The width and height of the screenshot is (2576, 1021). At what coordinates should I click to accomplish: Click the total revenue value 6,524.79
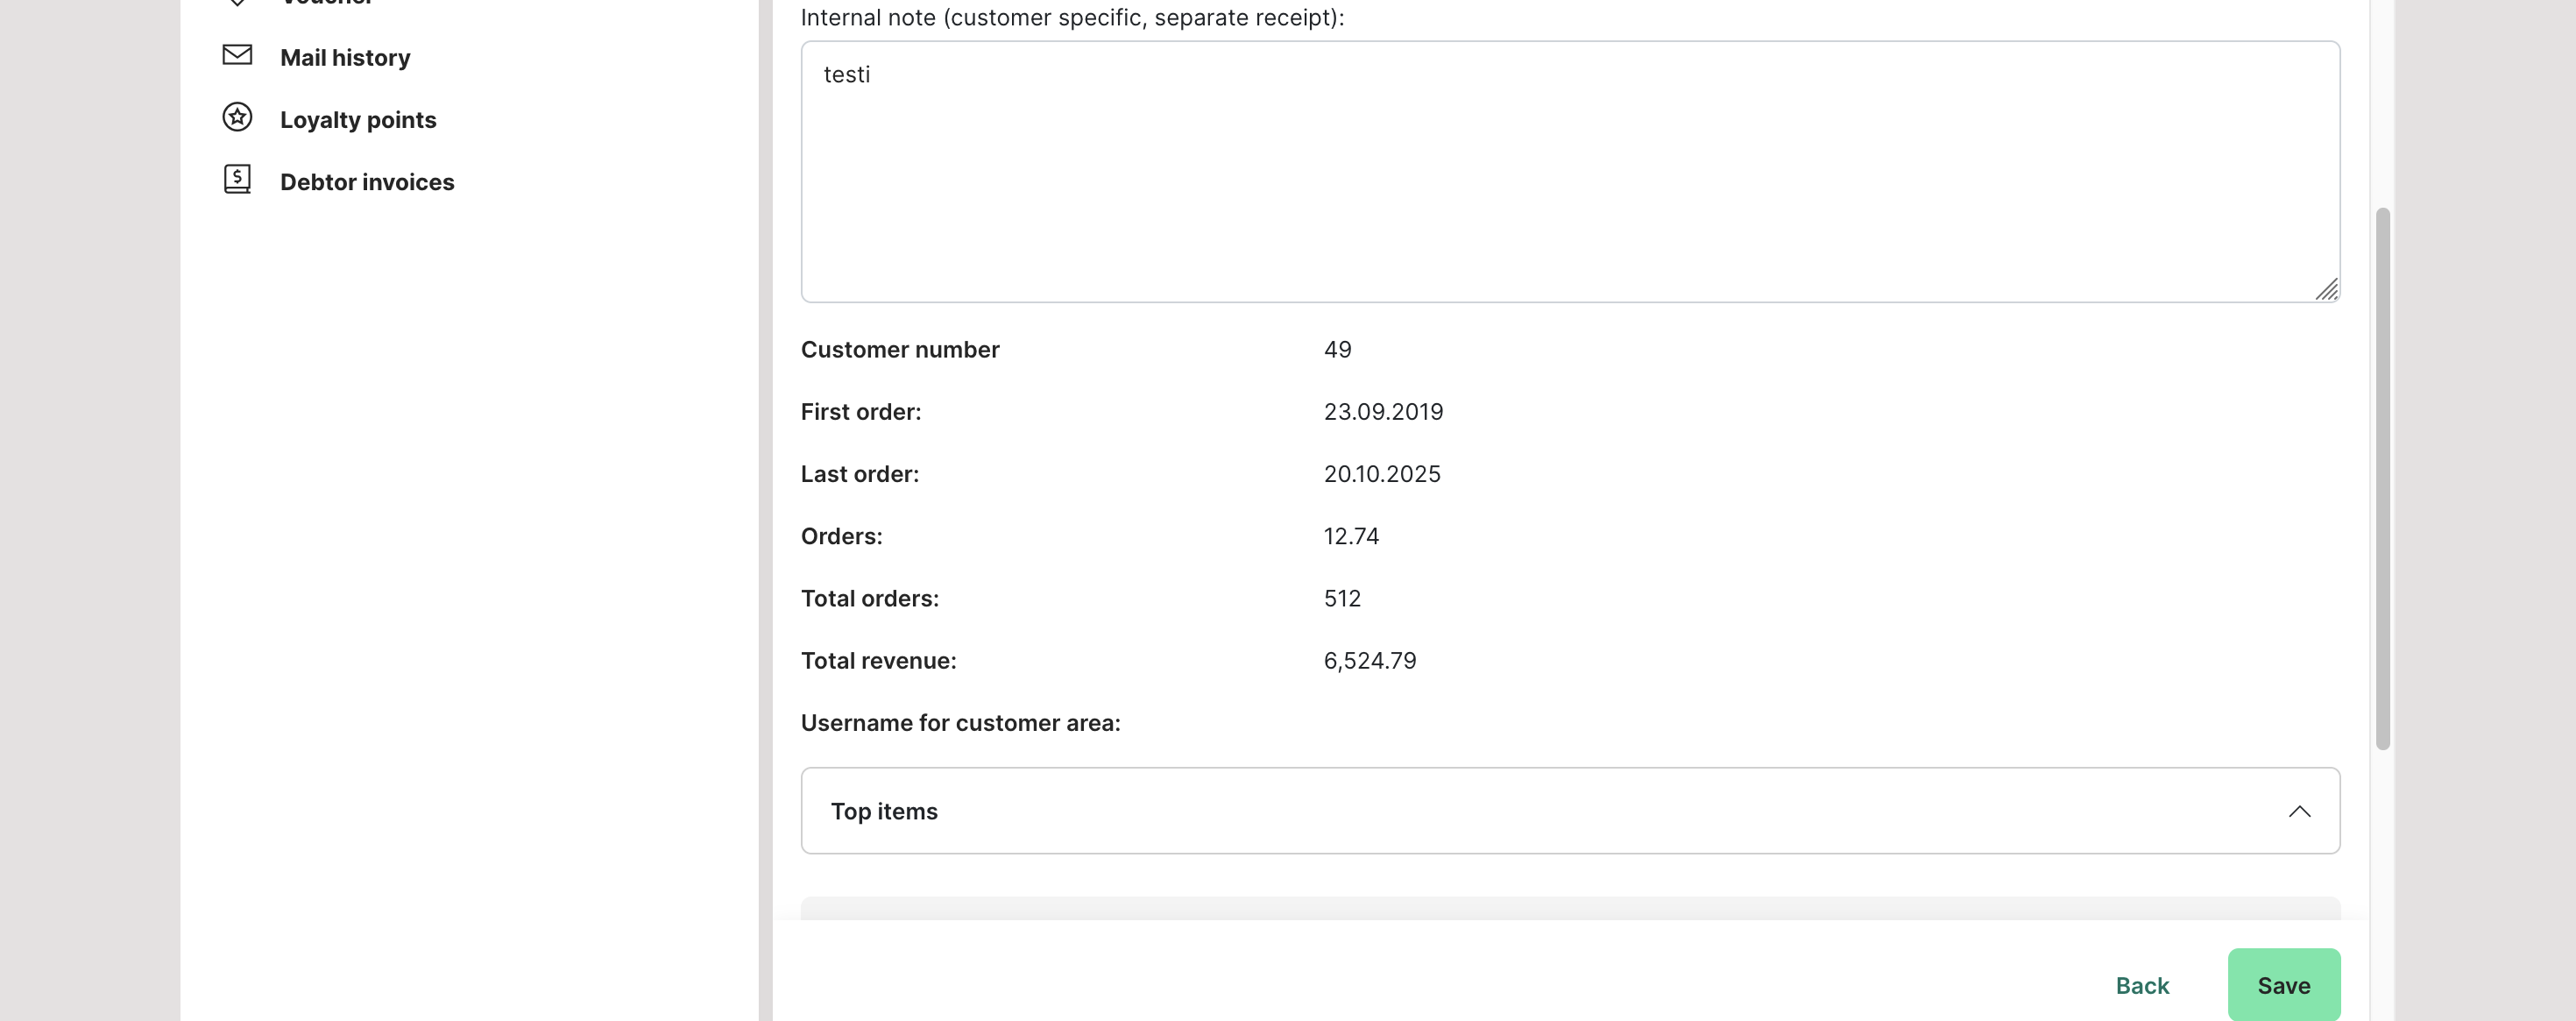coord(1369,661)
